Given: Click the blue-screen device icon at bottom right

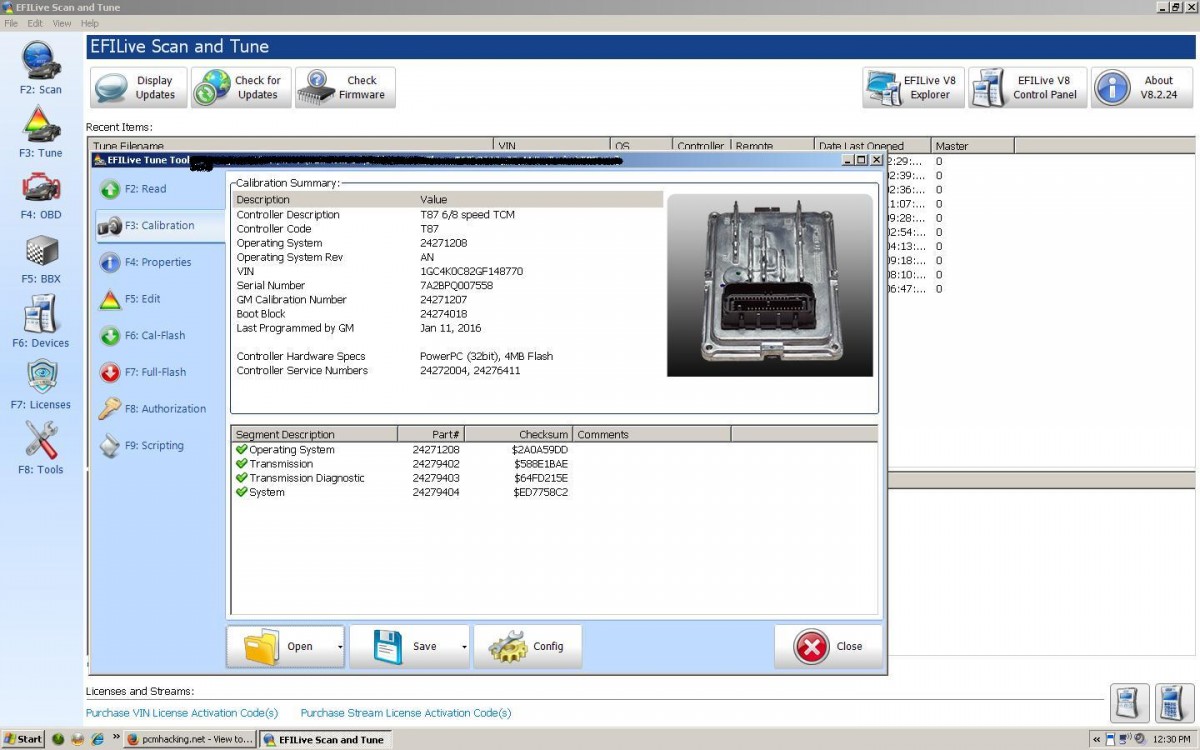Looking at the screenshot, I should pos(1130,703).
